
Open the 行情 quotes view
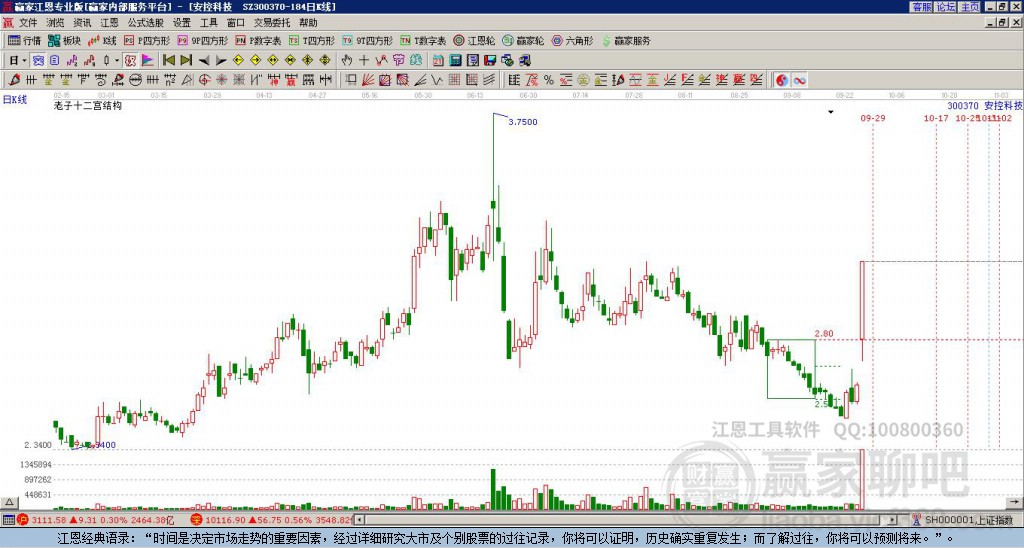[25, 40]
